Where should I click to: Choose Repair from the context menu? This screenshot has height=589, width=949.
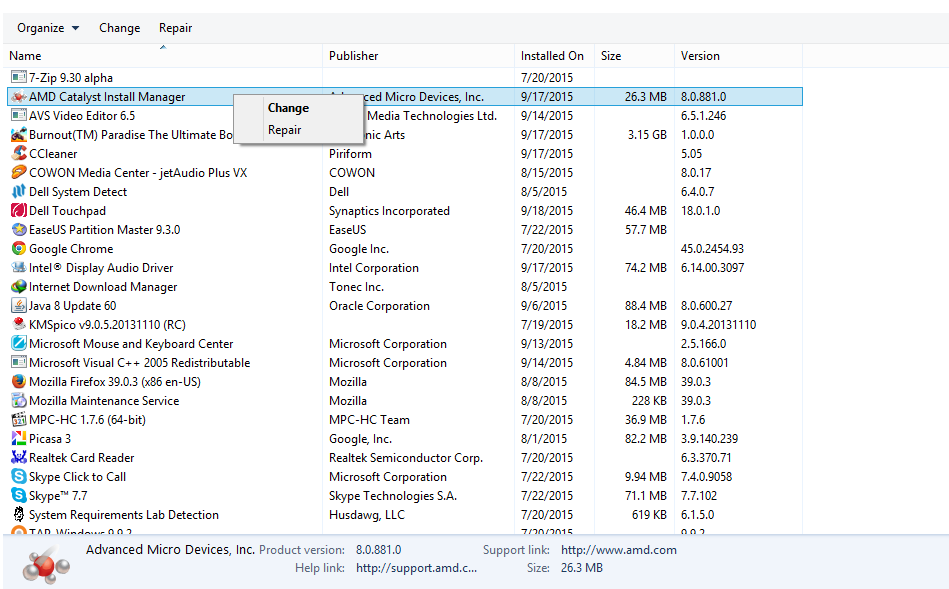[284, 130]
